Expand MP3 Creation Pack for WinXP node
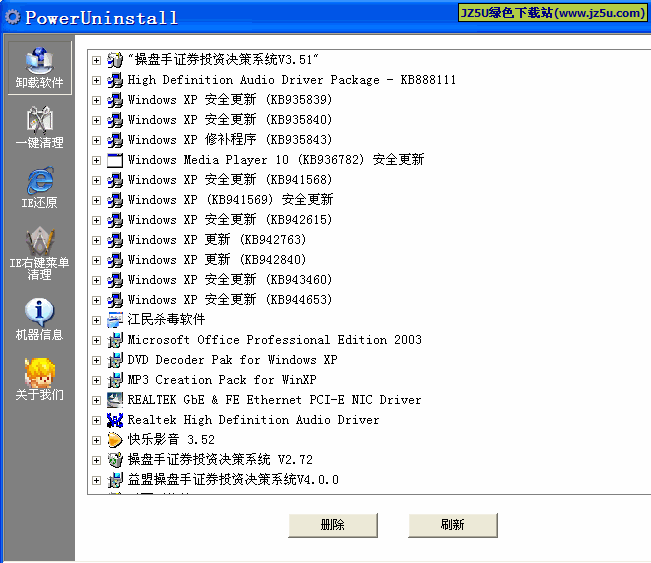 coord(96,380)
